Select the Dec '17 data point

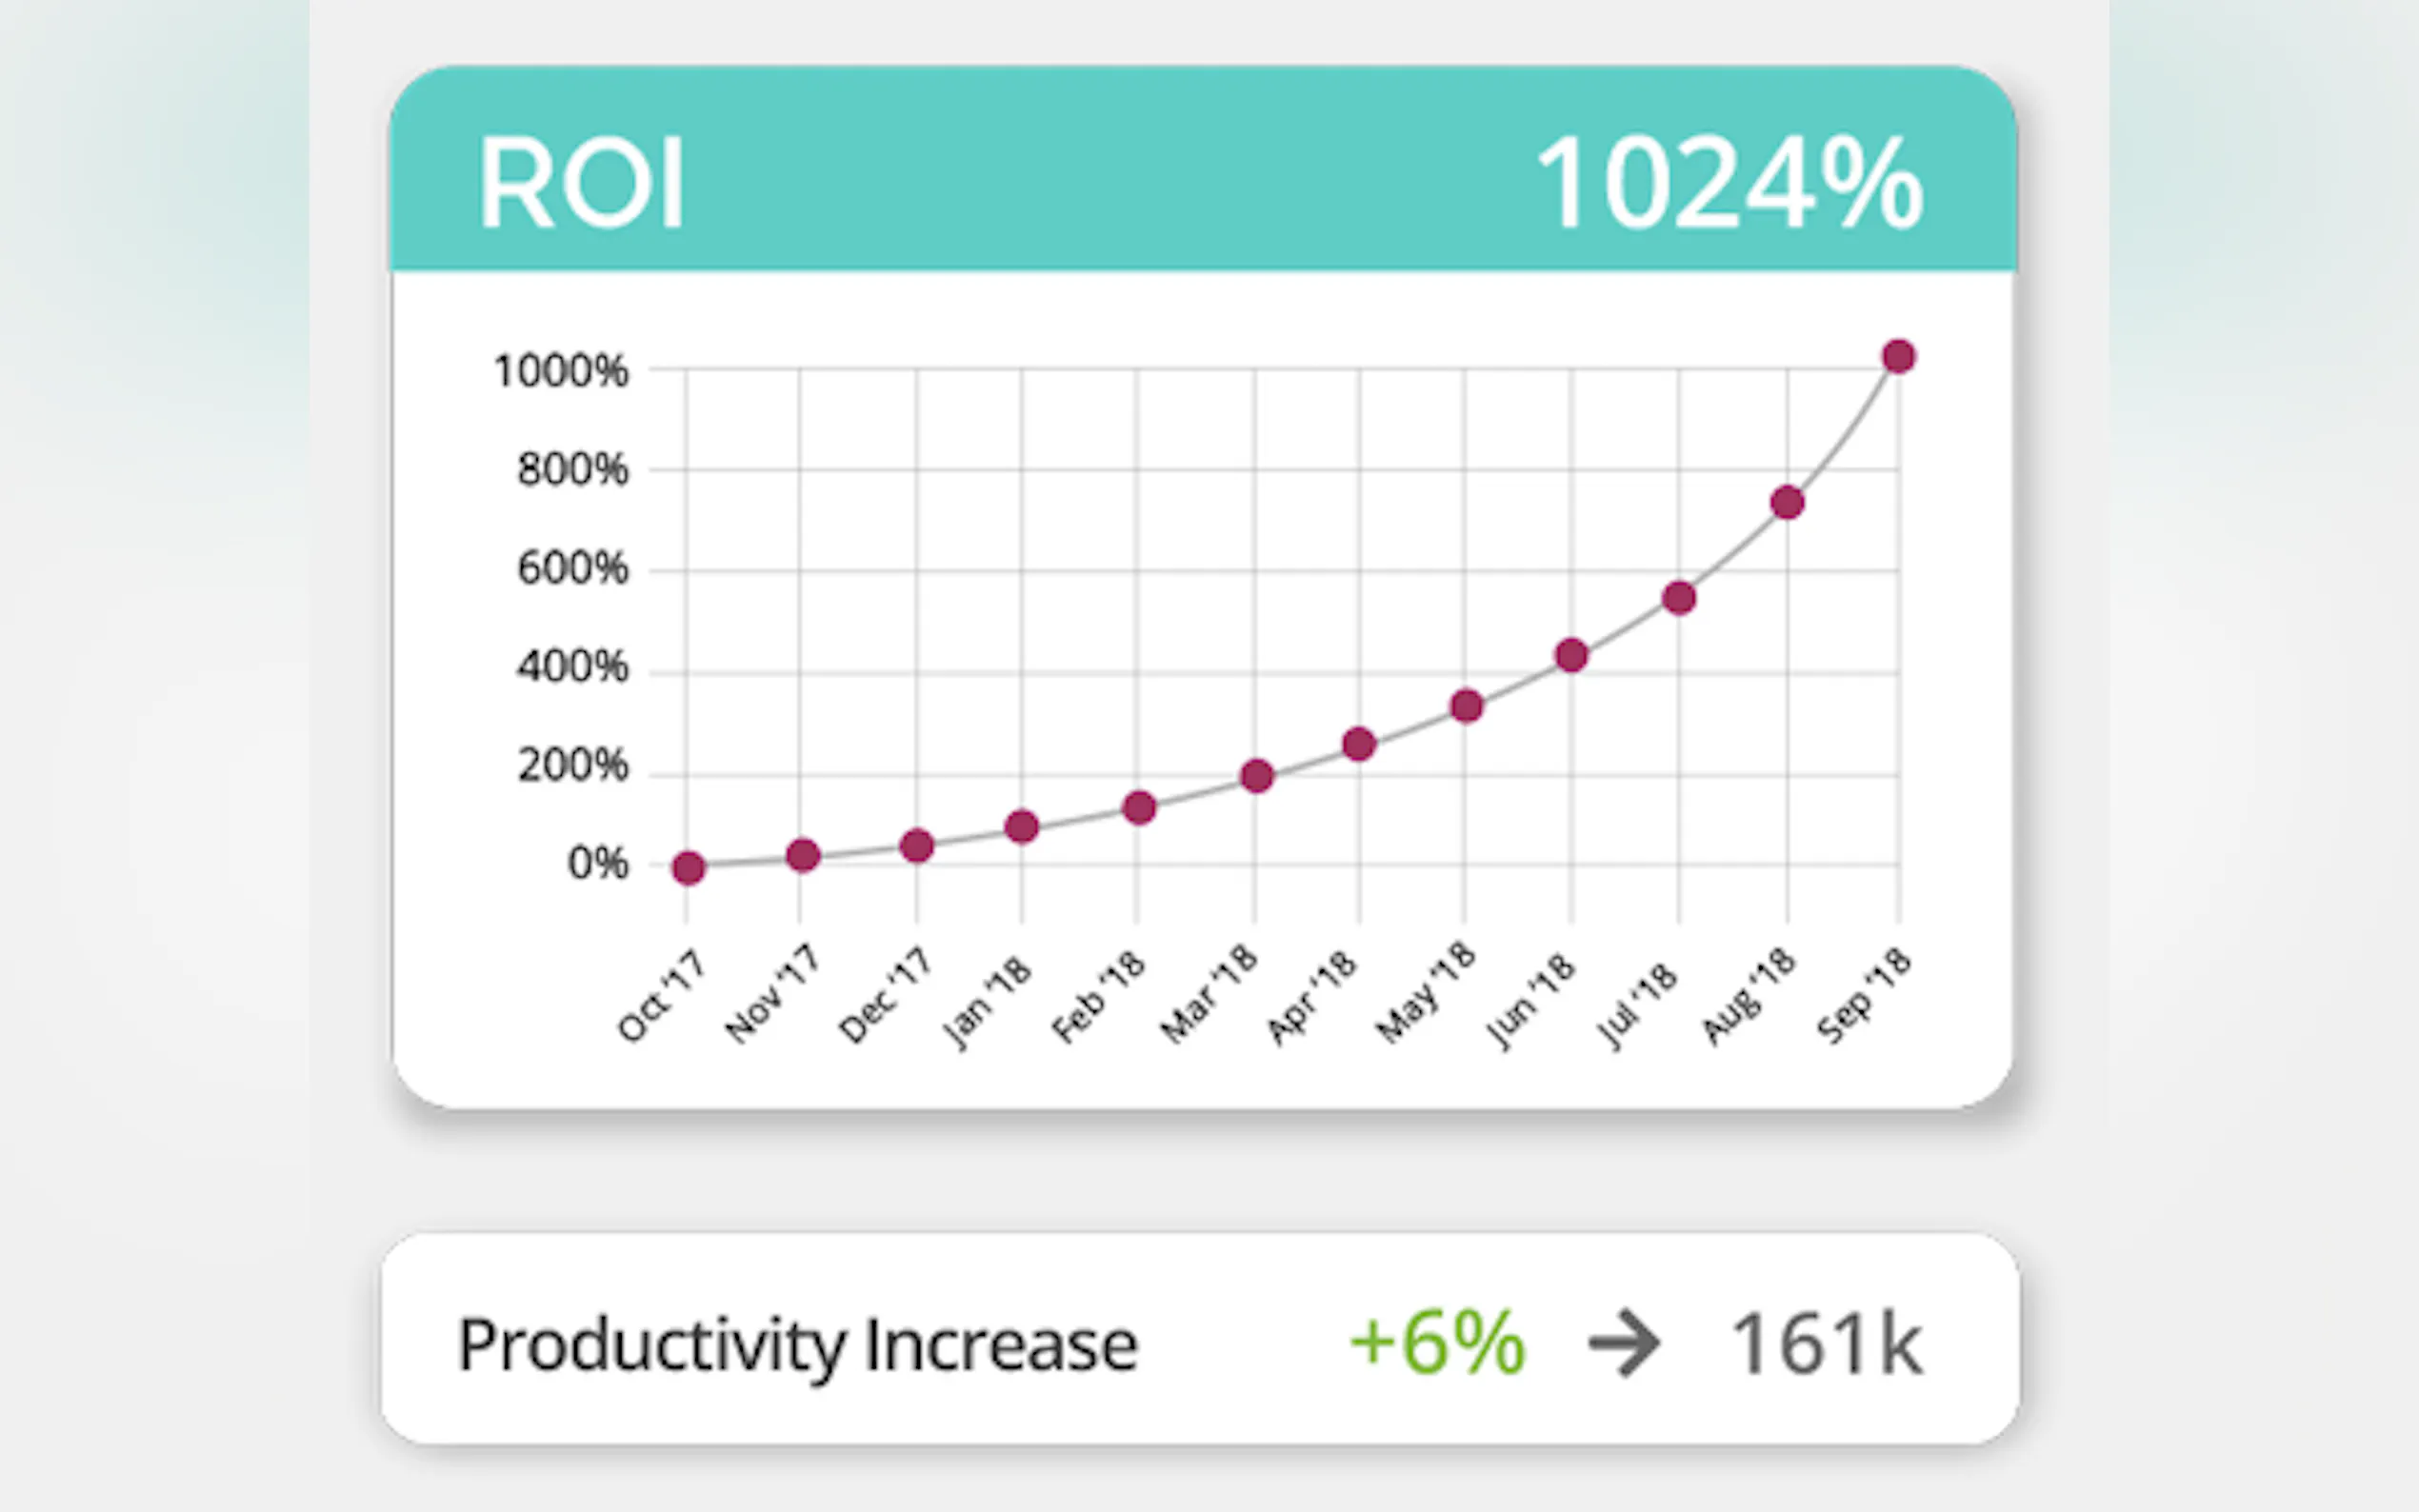(x=916, y=845)
